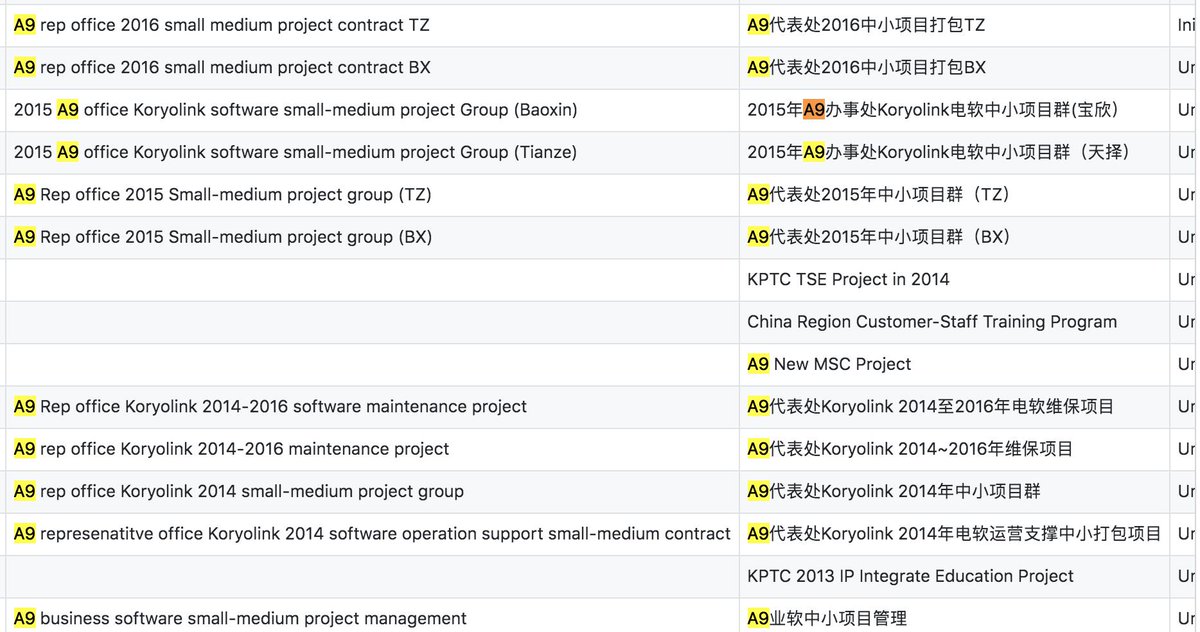The image size is (1200, 632).
Task: Select the Chinese cell ending in （天择）
Action: pos(955,152)
